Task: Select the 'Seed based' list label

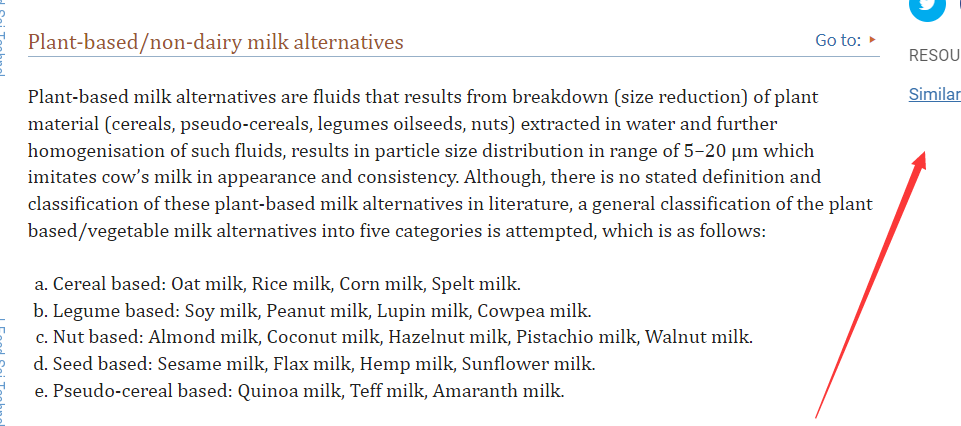Action: pos(104,364)
